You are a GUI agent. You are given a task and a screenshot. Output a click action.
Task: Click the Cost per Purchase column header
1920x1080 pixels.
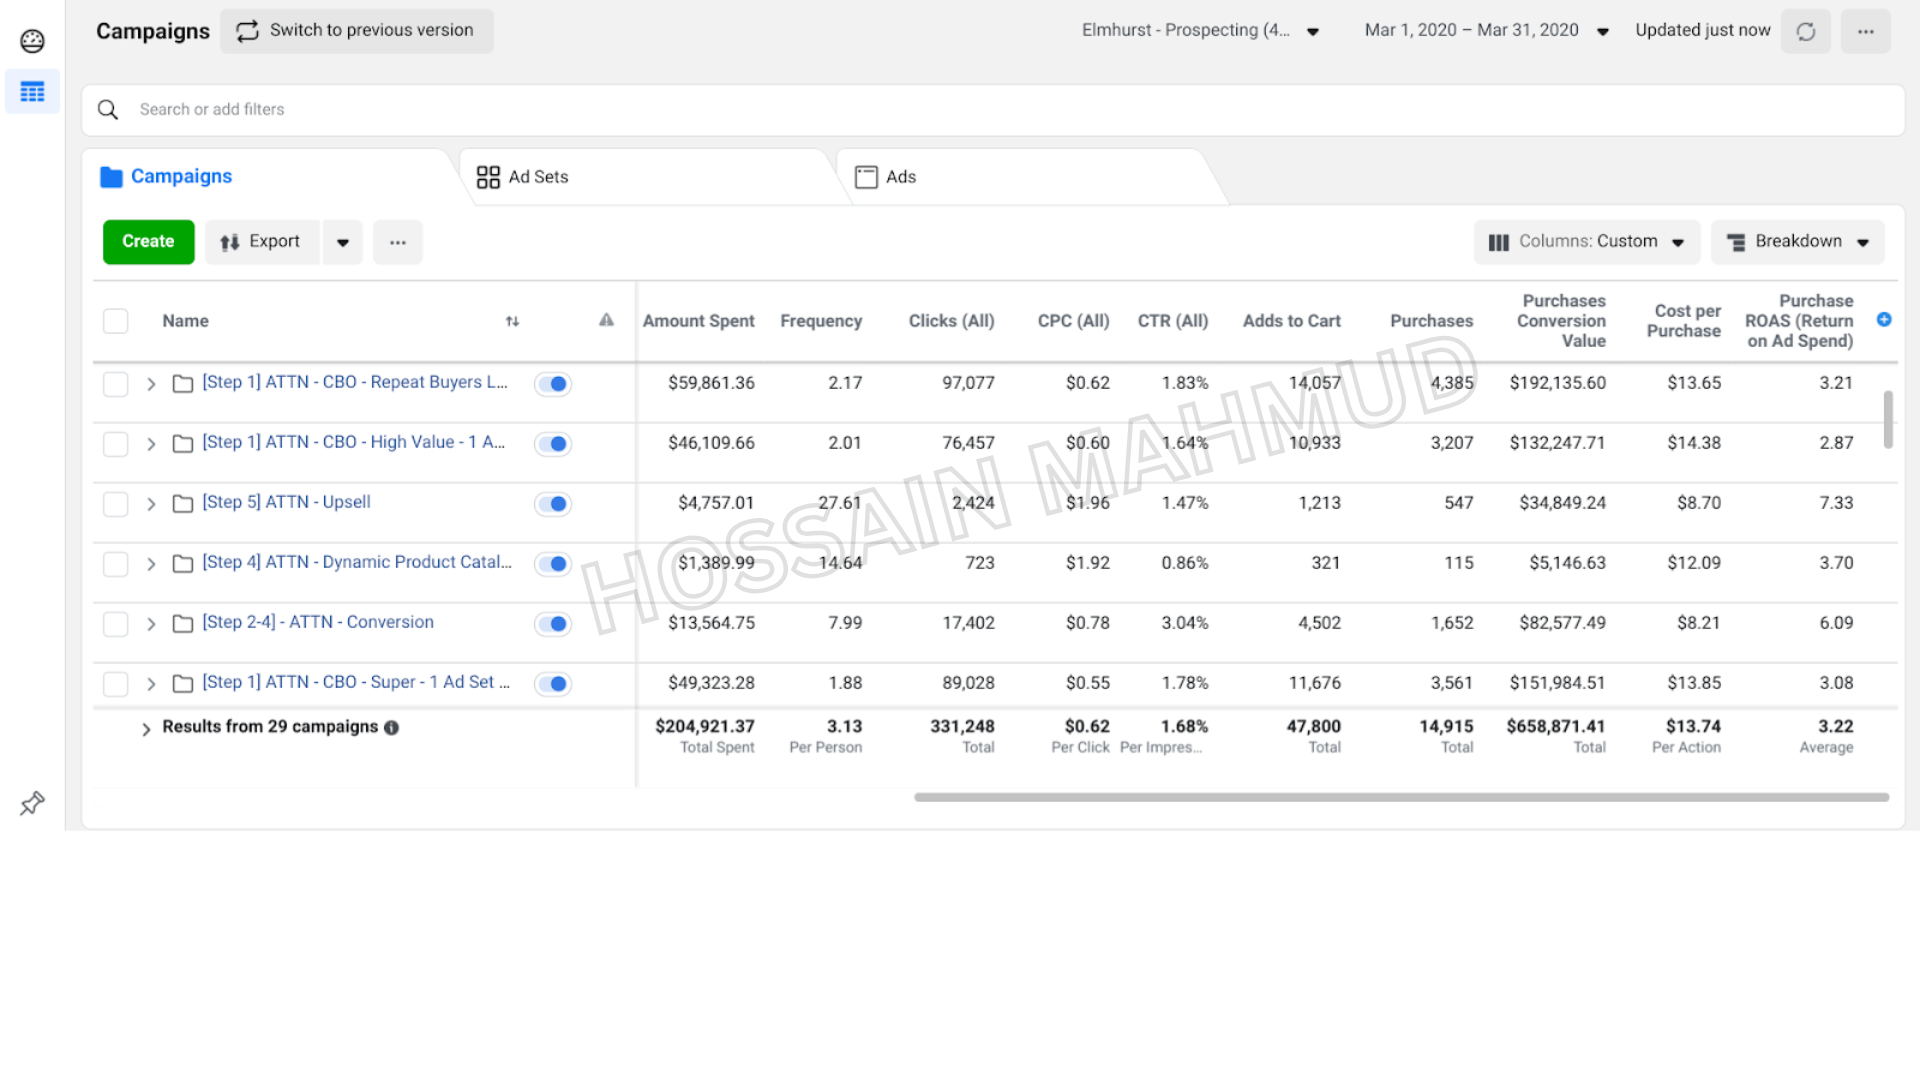1684,321
